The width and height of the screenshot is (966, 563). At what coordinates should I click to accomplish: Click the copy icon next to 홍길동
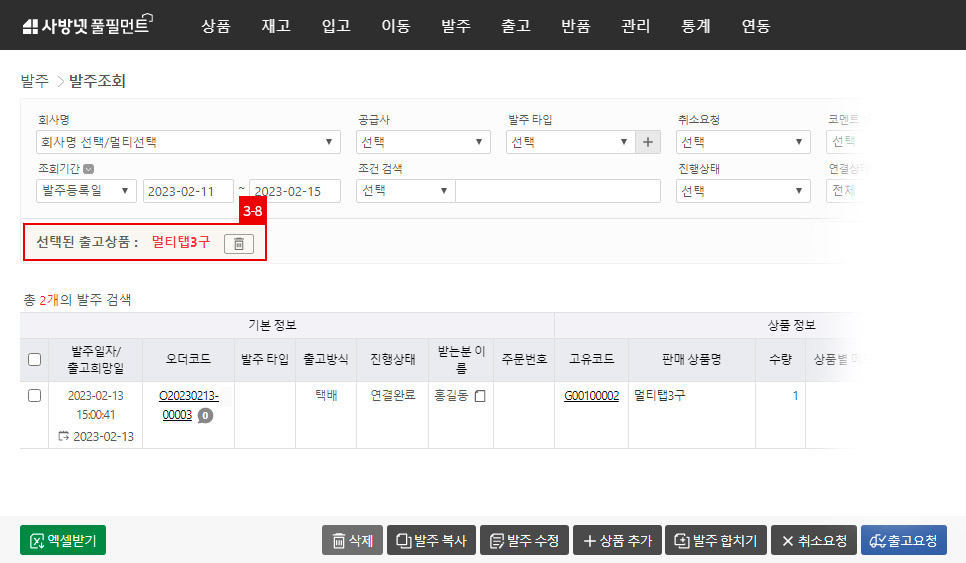click(x=480, y=396)
